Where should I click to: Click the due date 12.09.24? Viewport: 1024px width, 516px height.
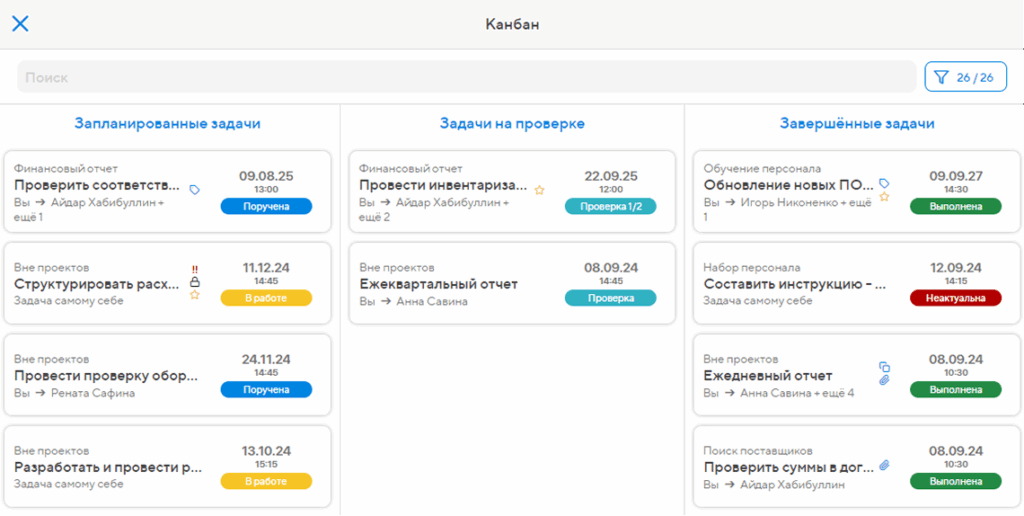(955, 267)
